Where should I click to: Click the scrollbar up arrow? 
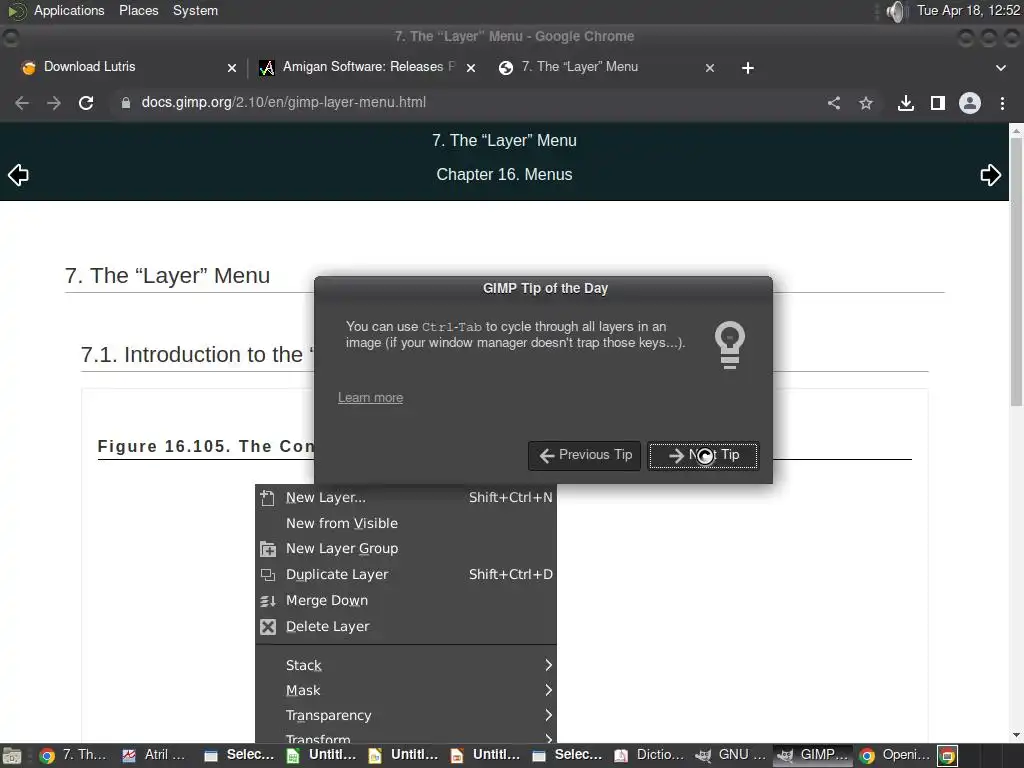click(x=1016, y=131)
